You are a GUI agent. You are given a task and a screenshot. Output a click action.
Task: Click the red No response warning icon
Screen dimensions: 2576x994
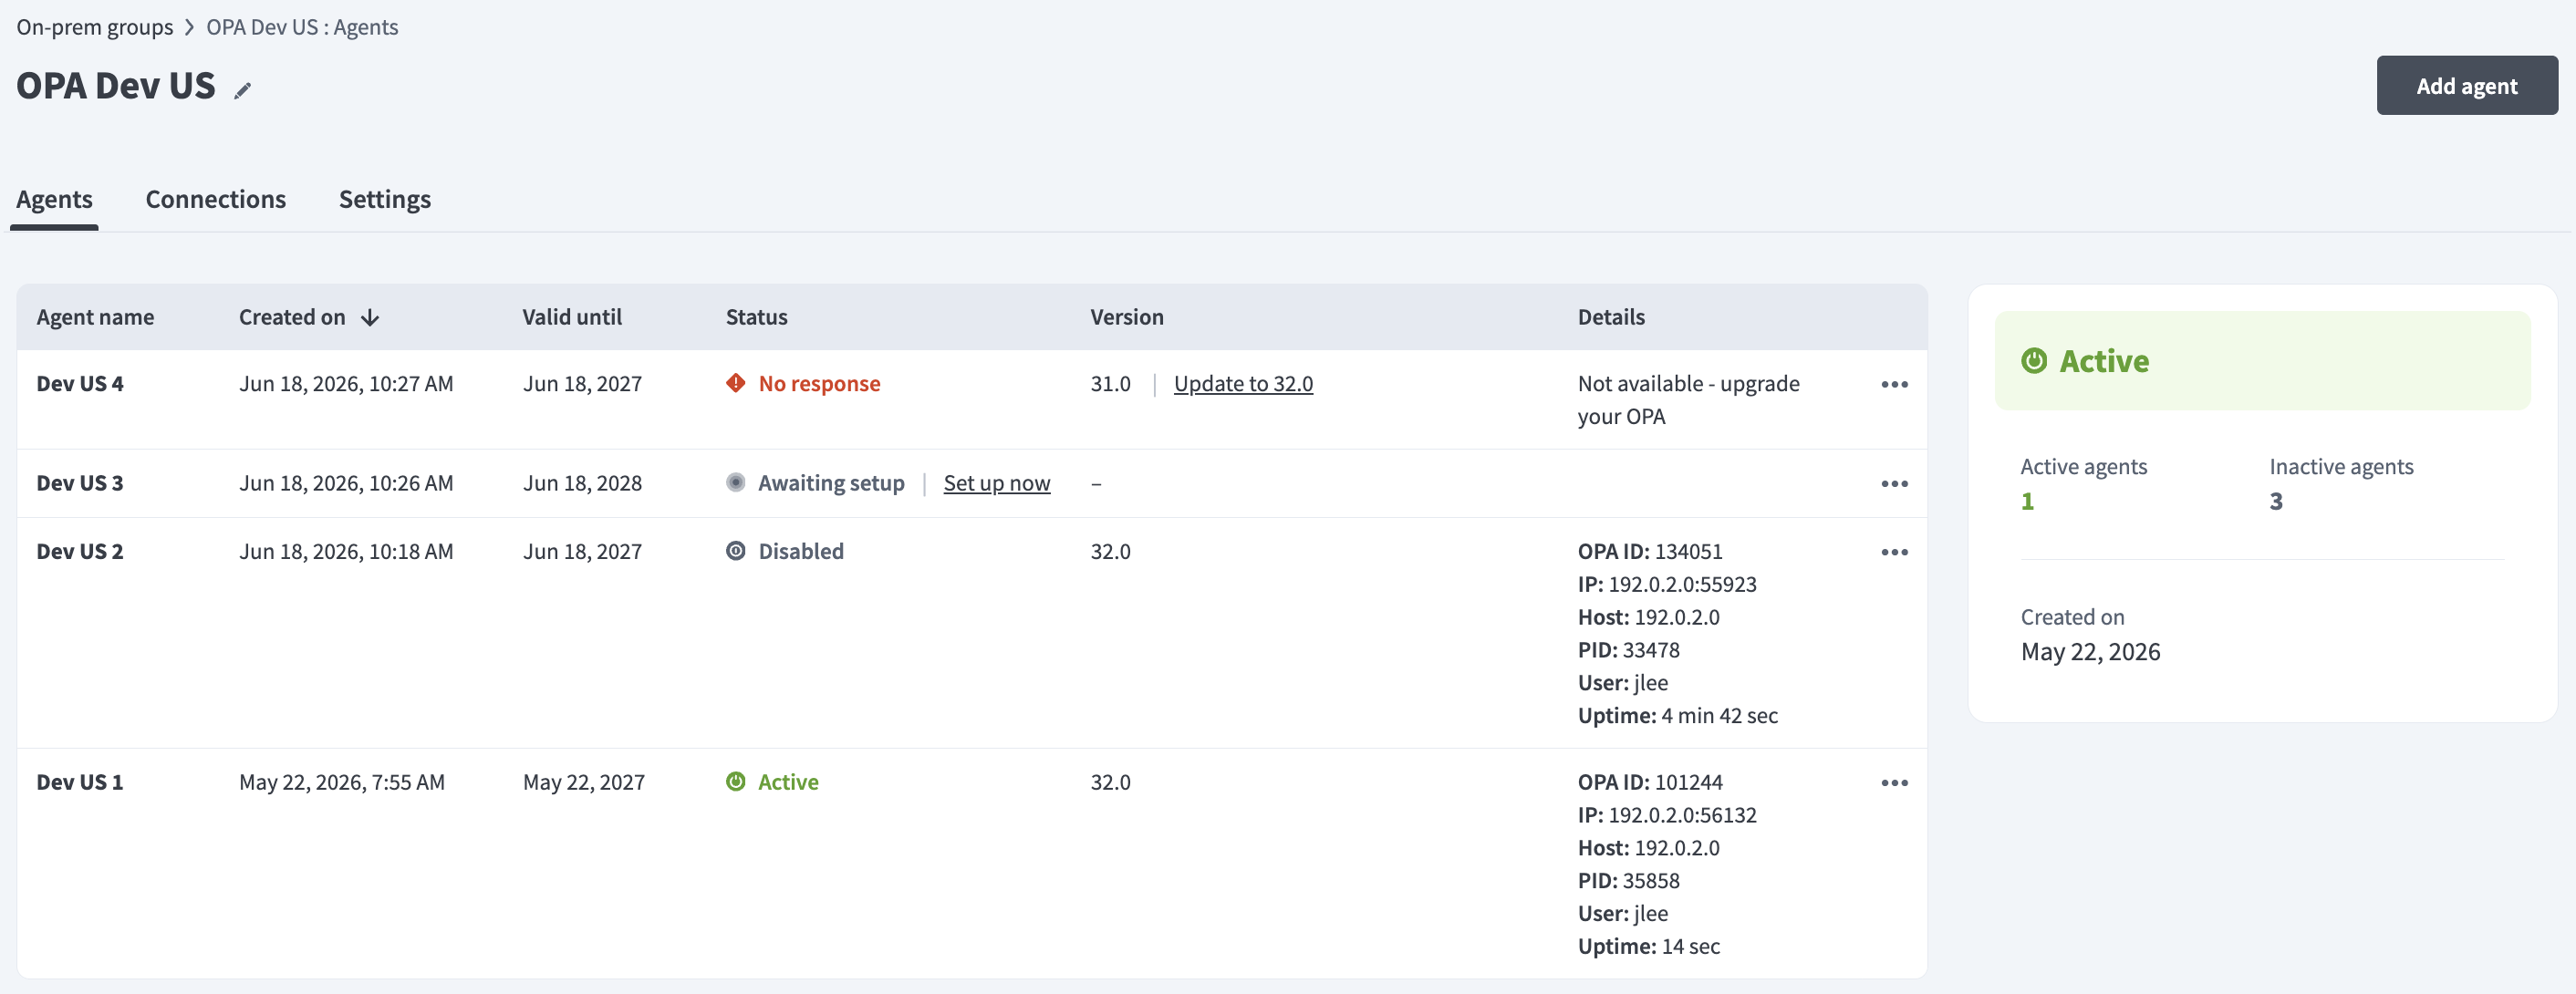736,383
